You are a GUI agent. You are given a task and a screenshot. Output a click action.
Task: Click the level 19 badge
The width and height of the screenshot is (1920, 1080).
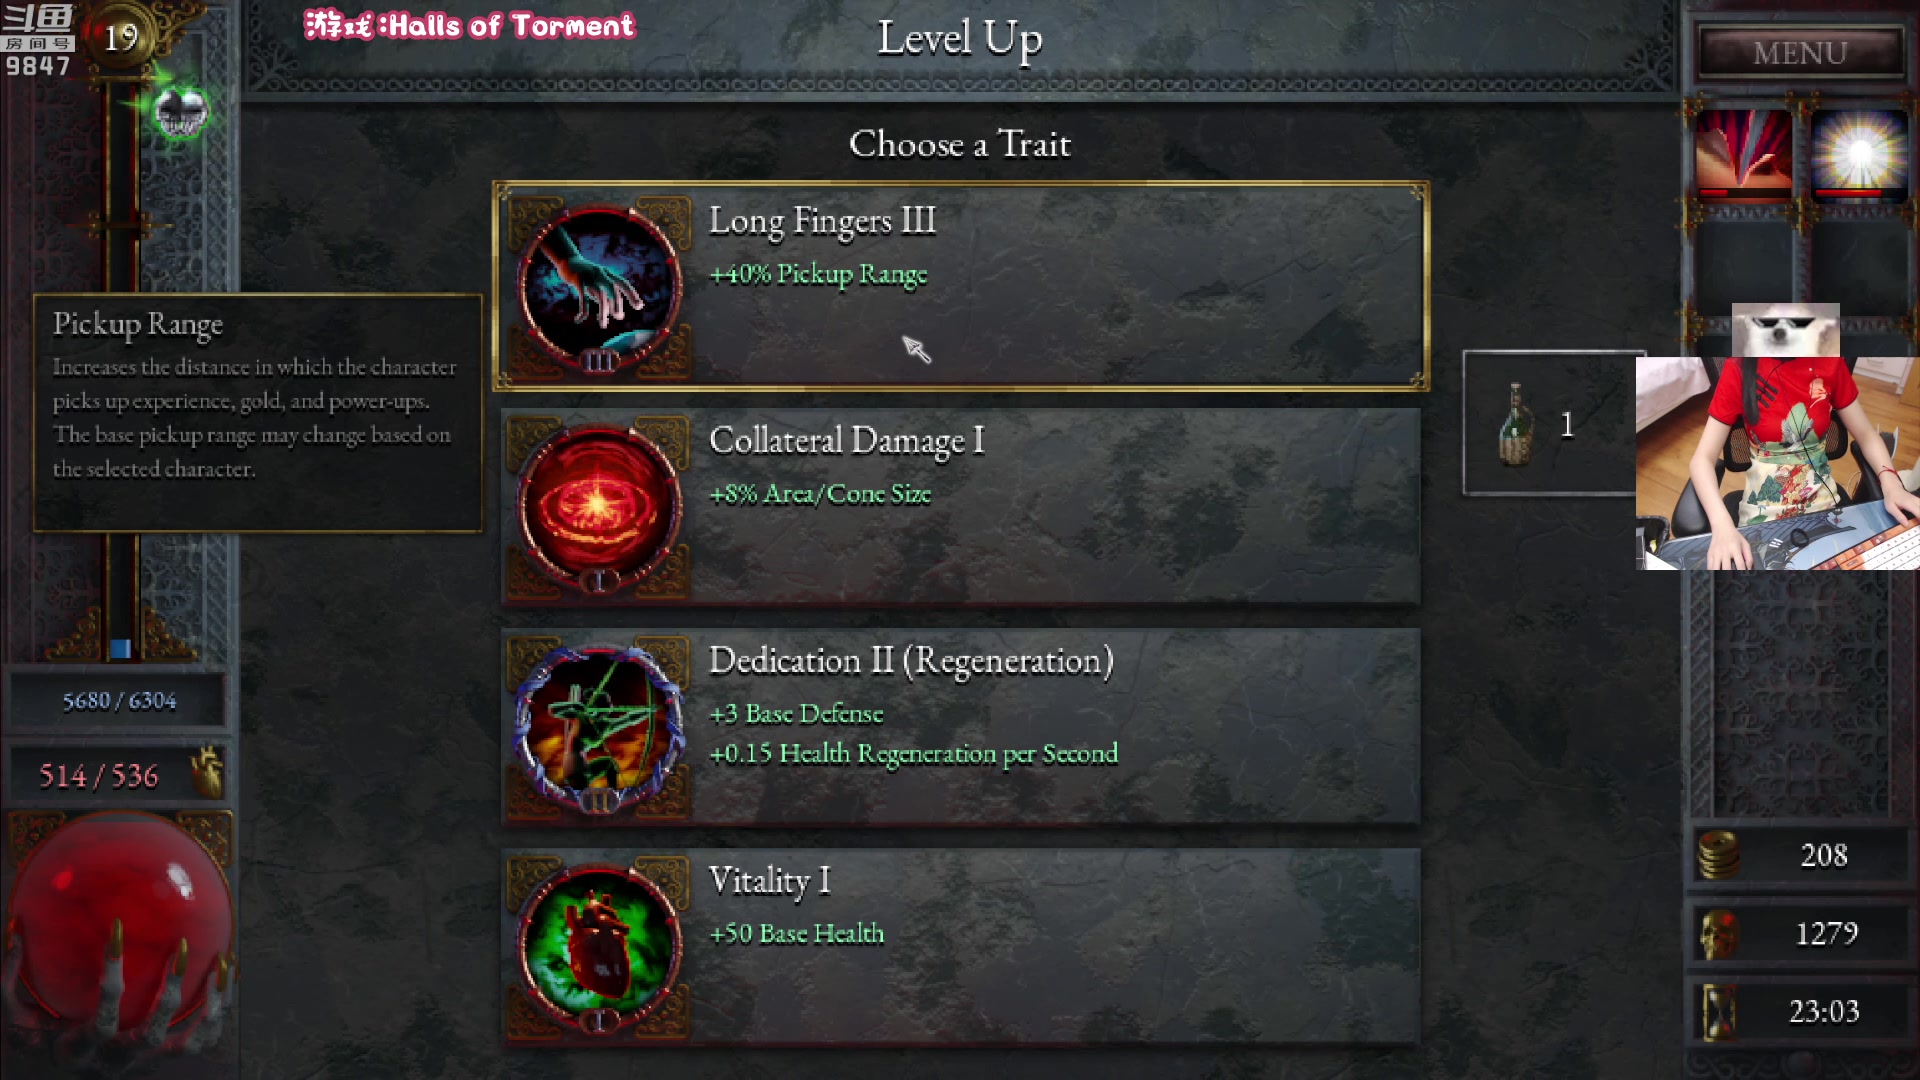(x=122, y=38)
